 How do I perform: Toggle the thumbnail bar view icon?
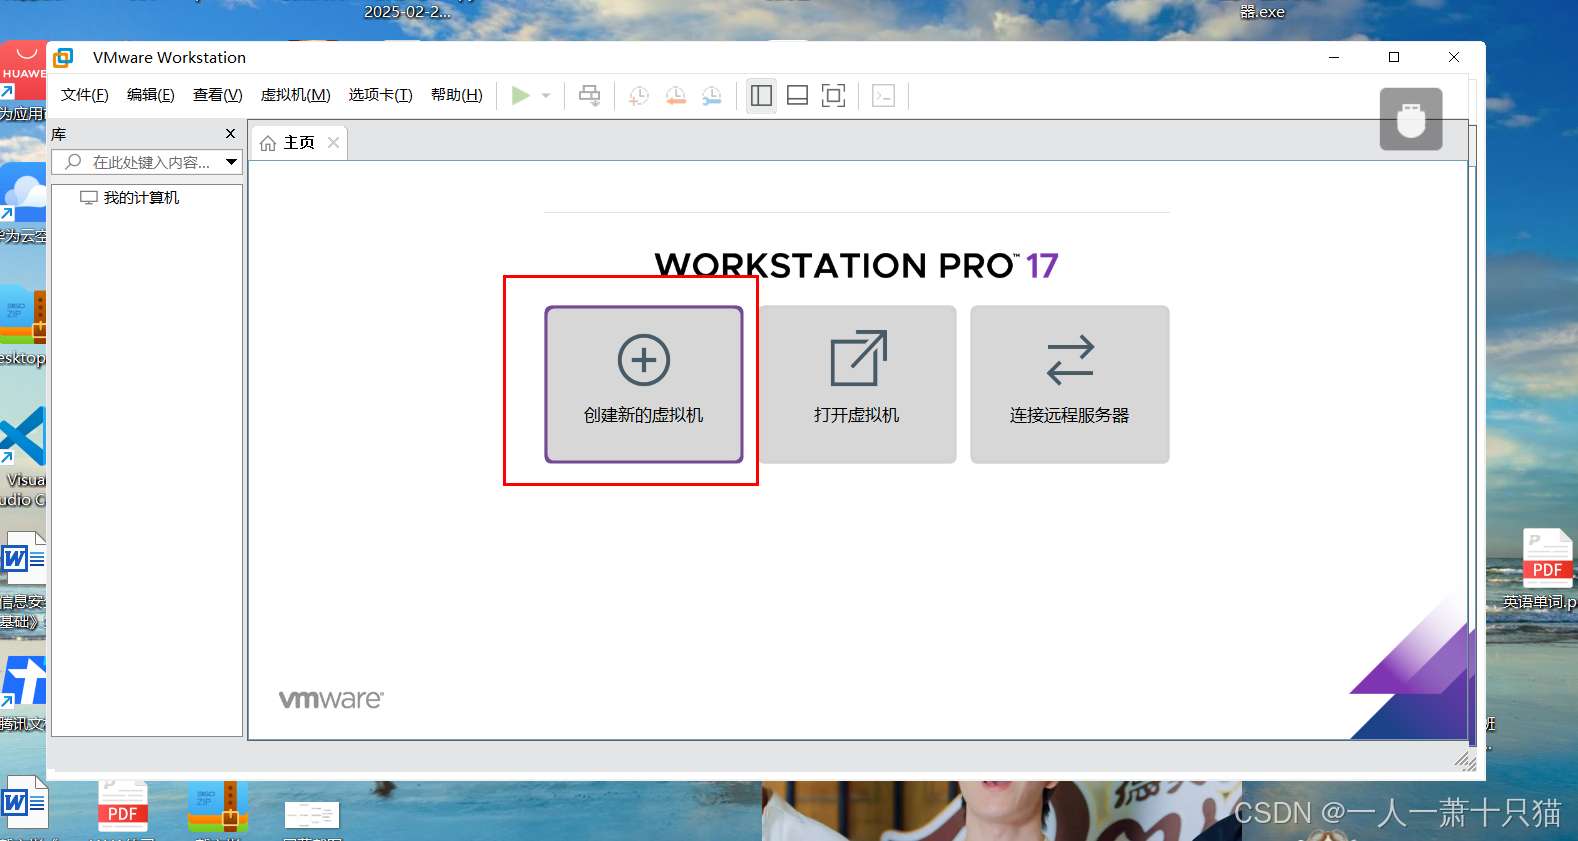(x=797, y=95)
